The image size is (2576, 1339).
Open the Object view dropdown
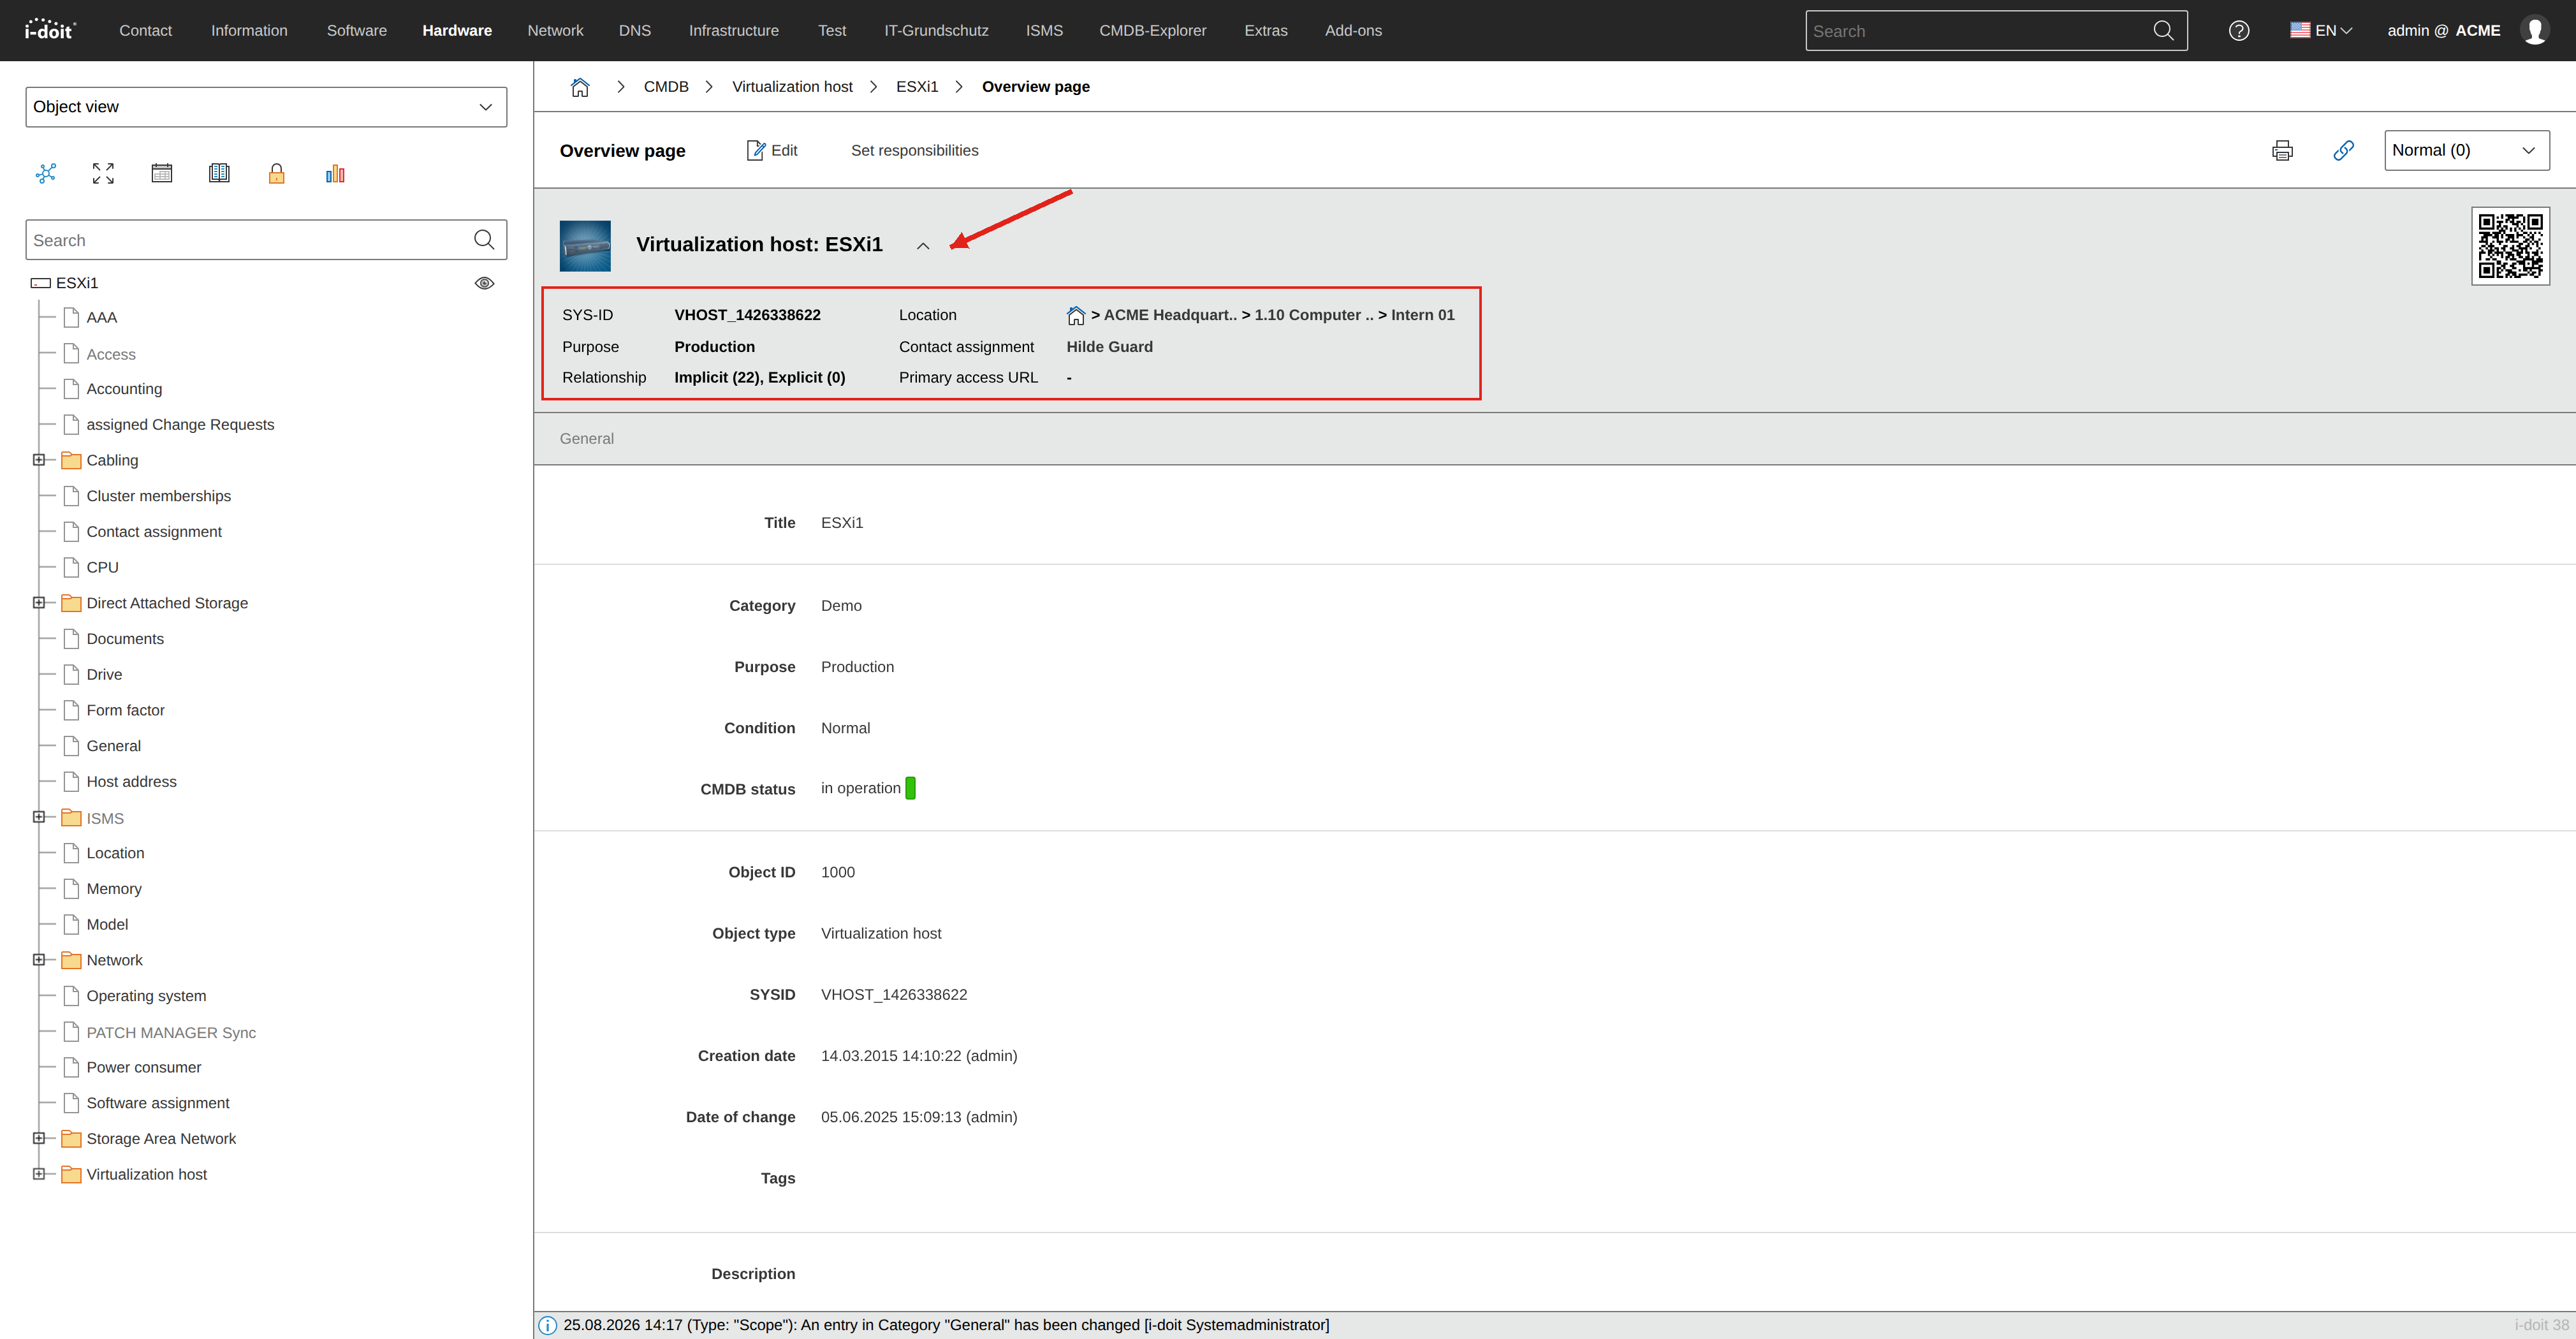click(266, 107)
